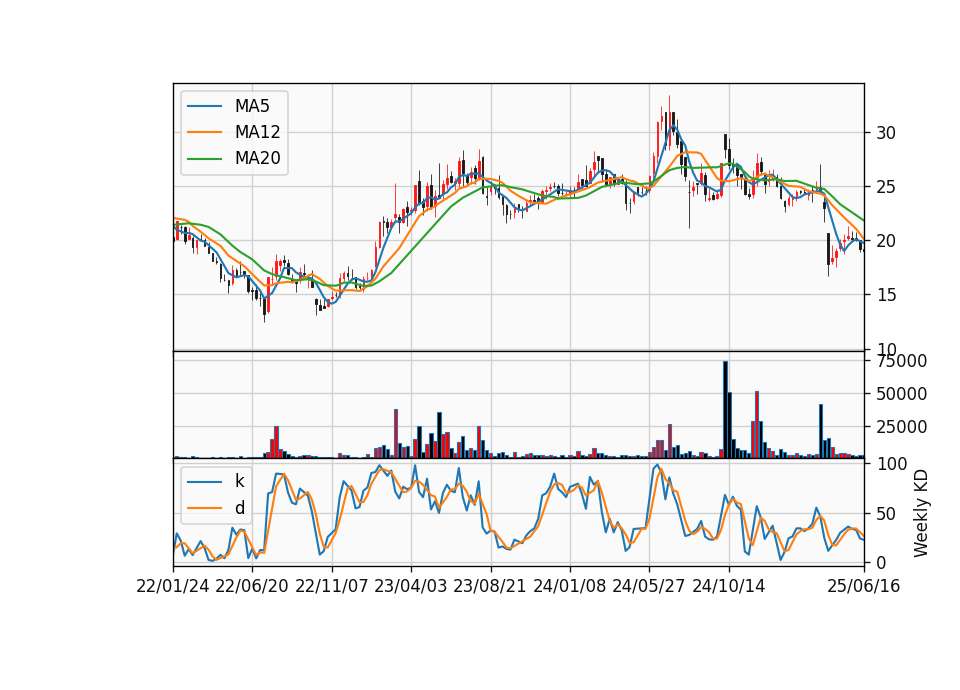
Task: Click the 22/11/07 date tick label
Action: pos(332,586)
